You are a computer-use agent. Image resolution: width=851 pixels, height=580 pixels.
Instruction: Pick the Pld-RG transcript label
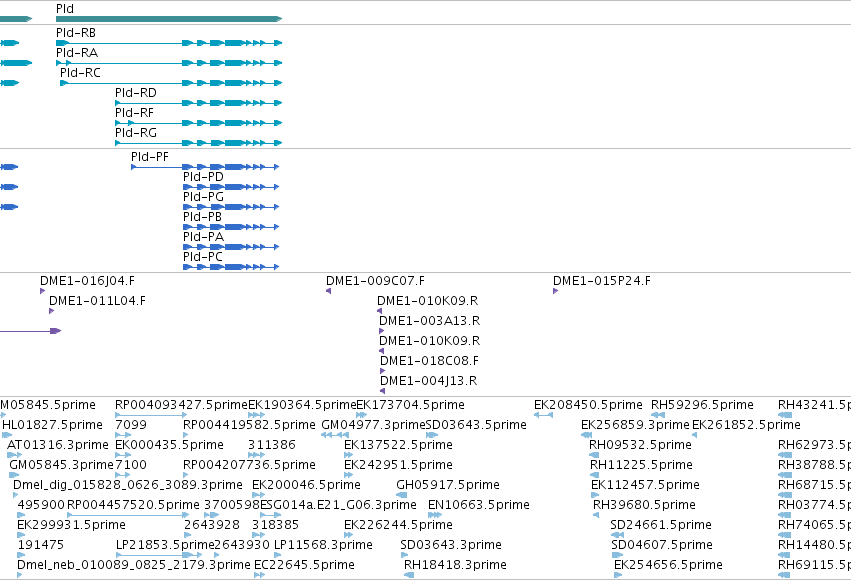(136, 133)
